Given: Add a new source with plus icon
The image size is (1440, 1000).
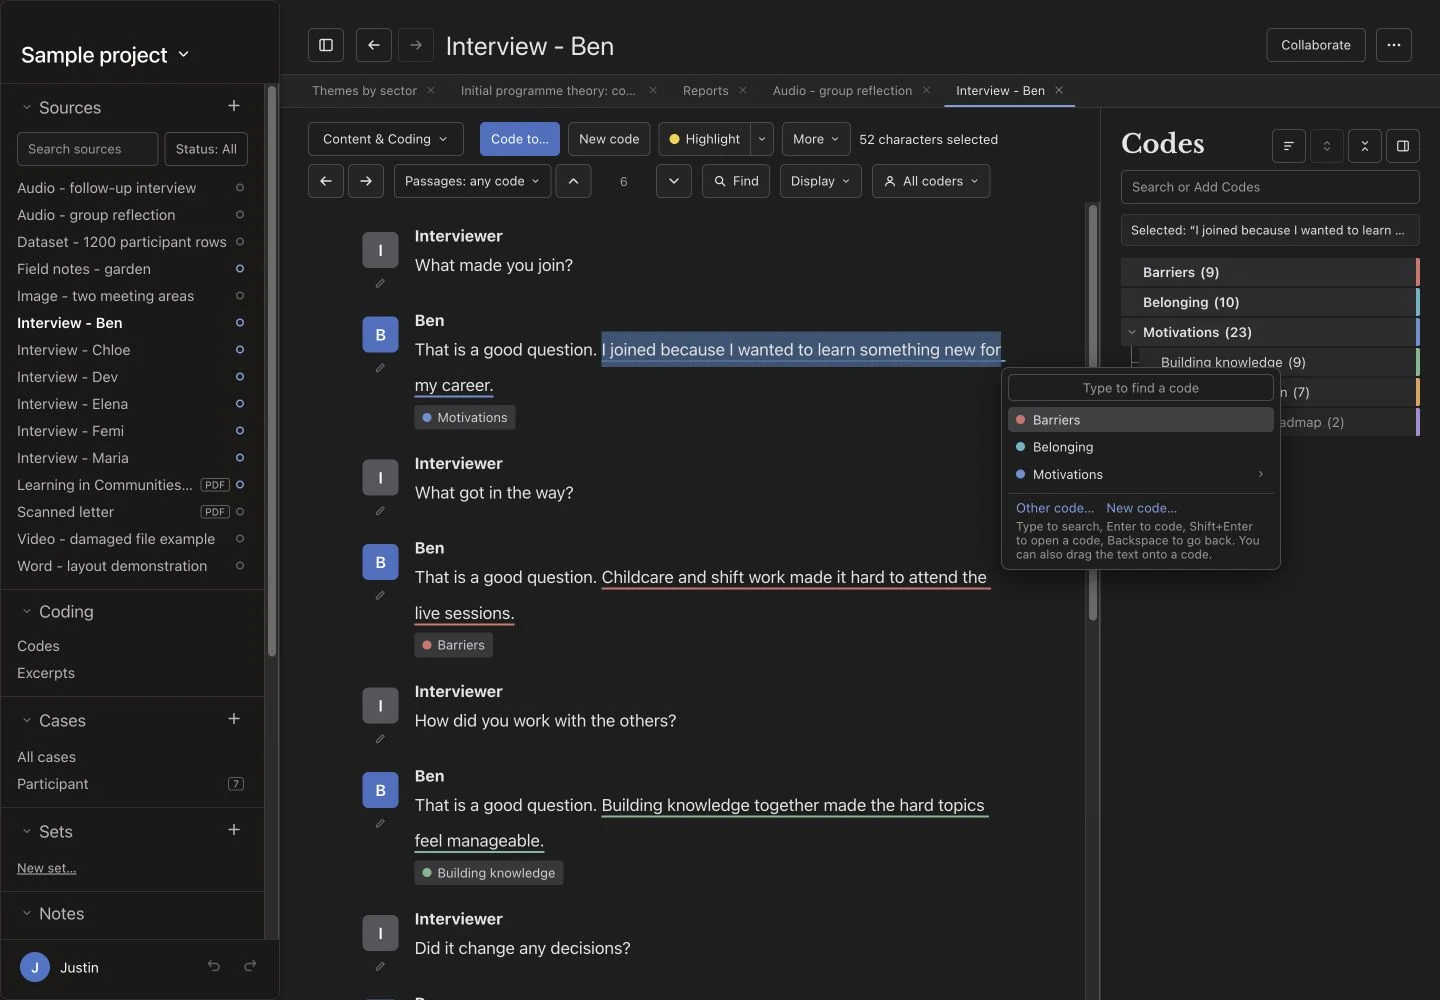Looking at the screenshot, I should (234, 106).
